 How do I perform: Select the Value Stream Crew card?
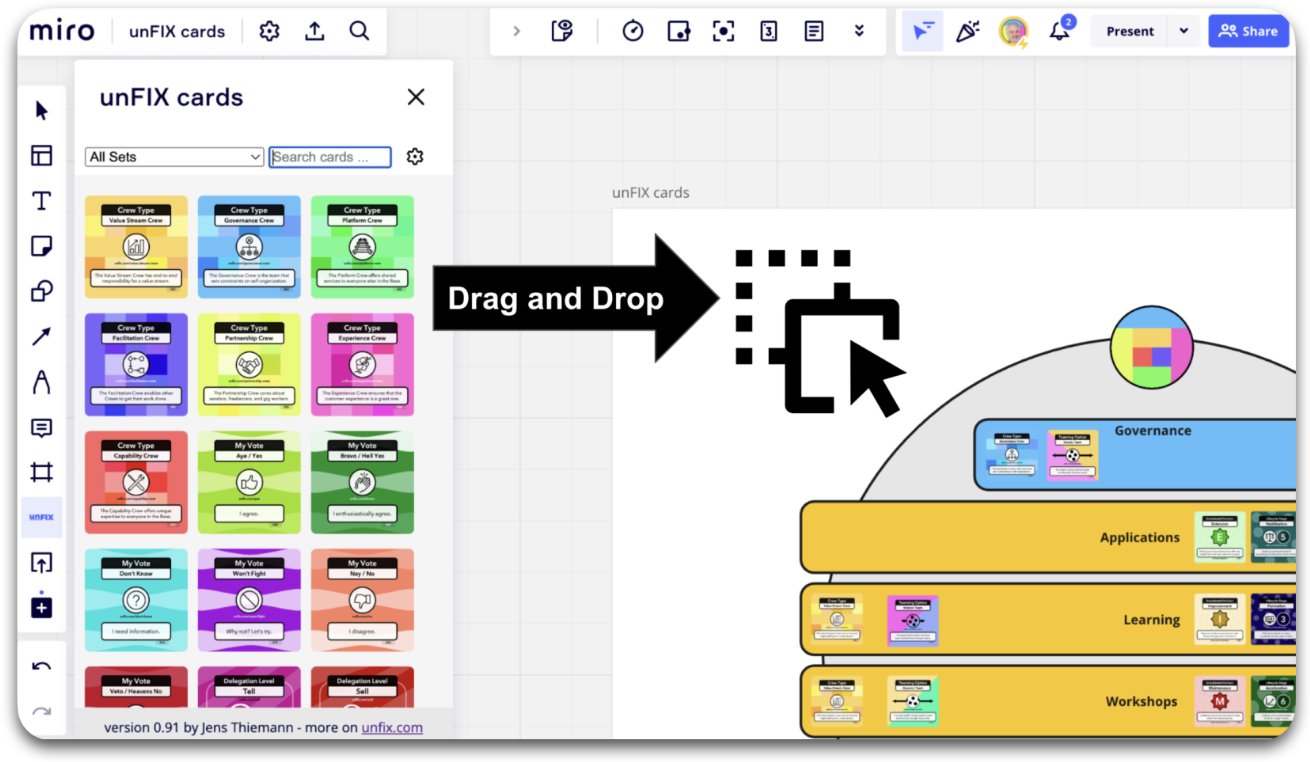click(136, 247)
